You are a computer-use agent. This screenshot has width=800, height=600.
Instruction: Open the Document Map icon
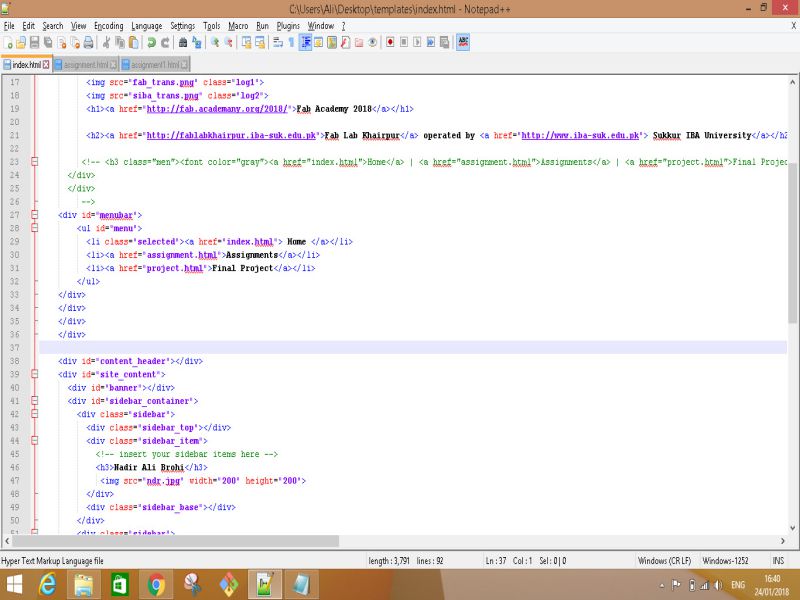point(332,42)
